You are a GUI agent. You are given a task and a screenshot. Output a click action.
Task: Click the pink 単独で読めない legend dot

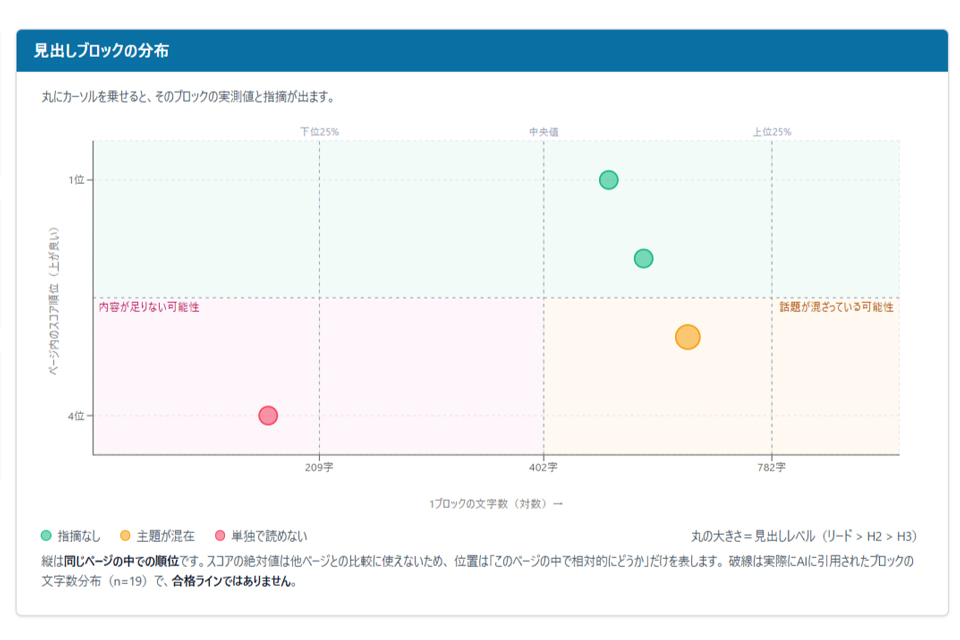tap(220, 536)
